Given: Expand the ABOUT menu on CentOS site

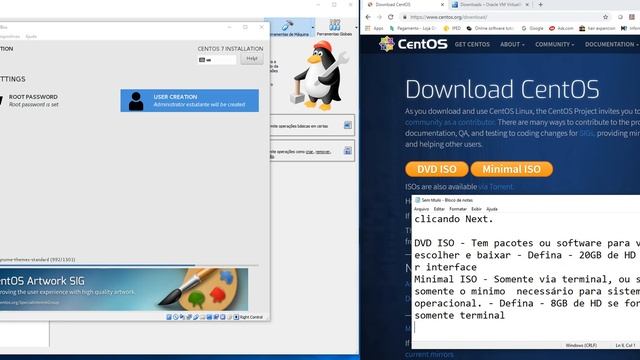Looking at the screenshot, I should click(512, 44).
